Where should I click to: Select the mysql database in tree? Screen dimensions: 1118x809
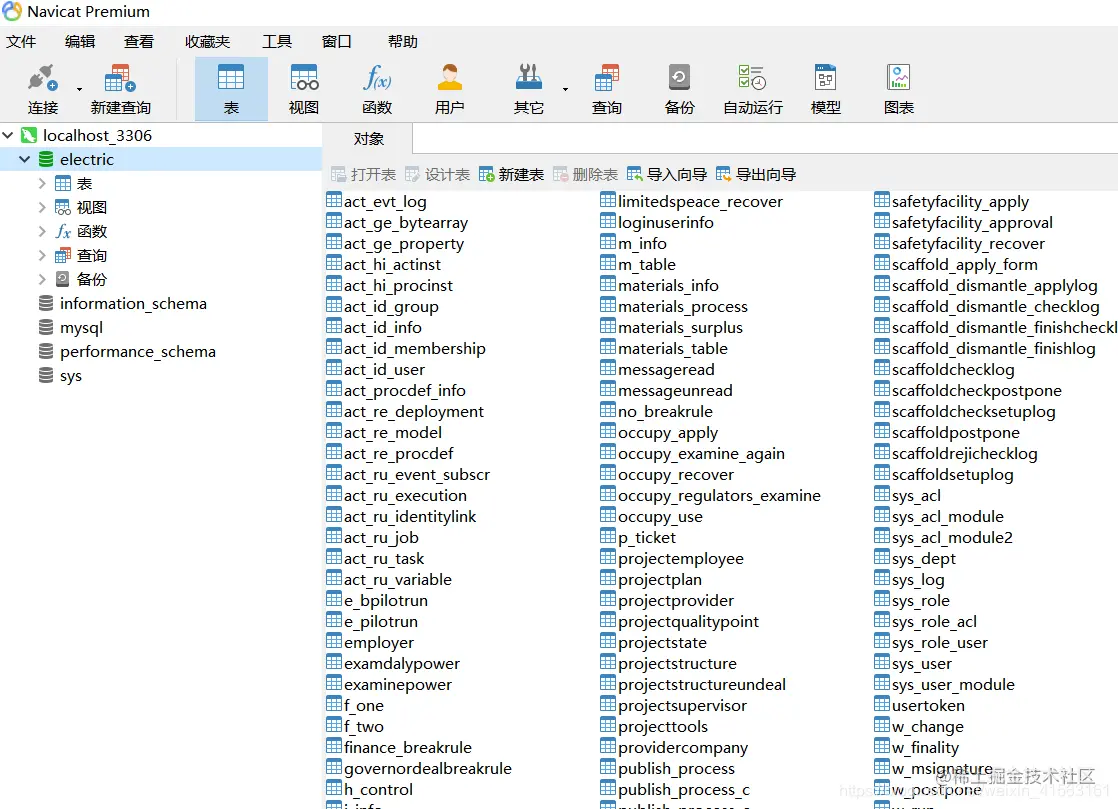click(71, 328)
